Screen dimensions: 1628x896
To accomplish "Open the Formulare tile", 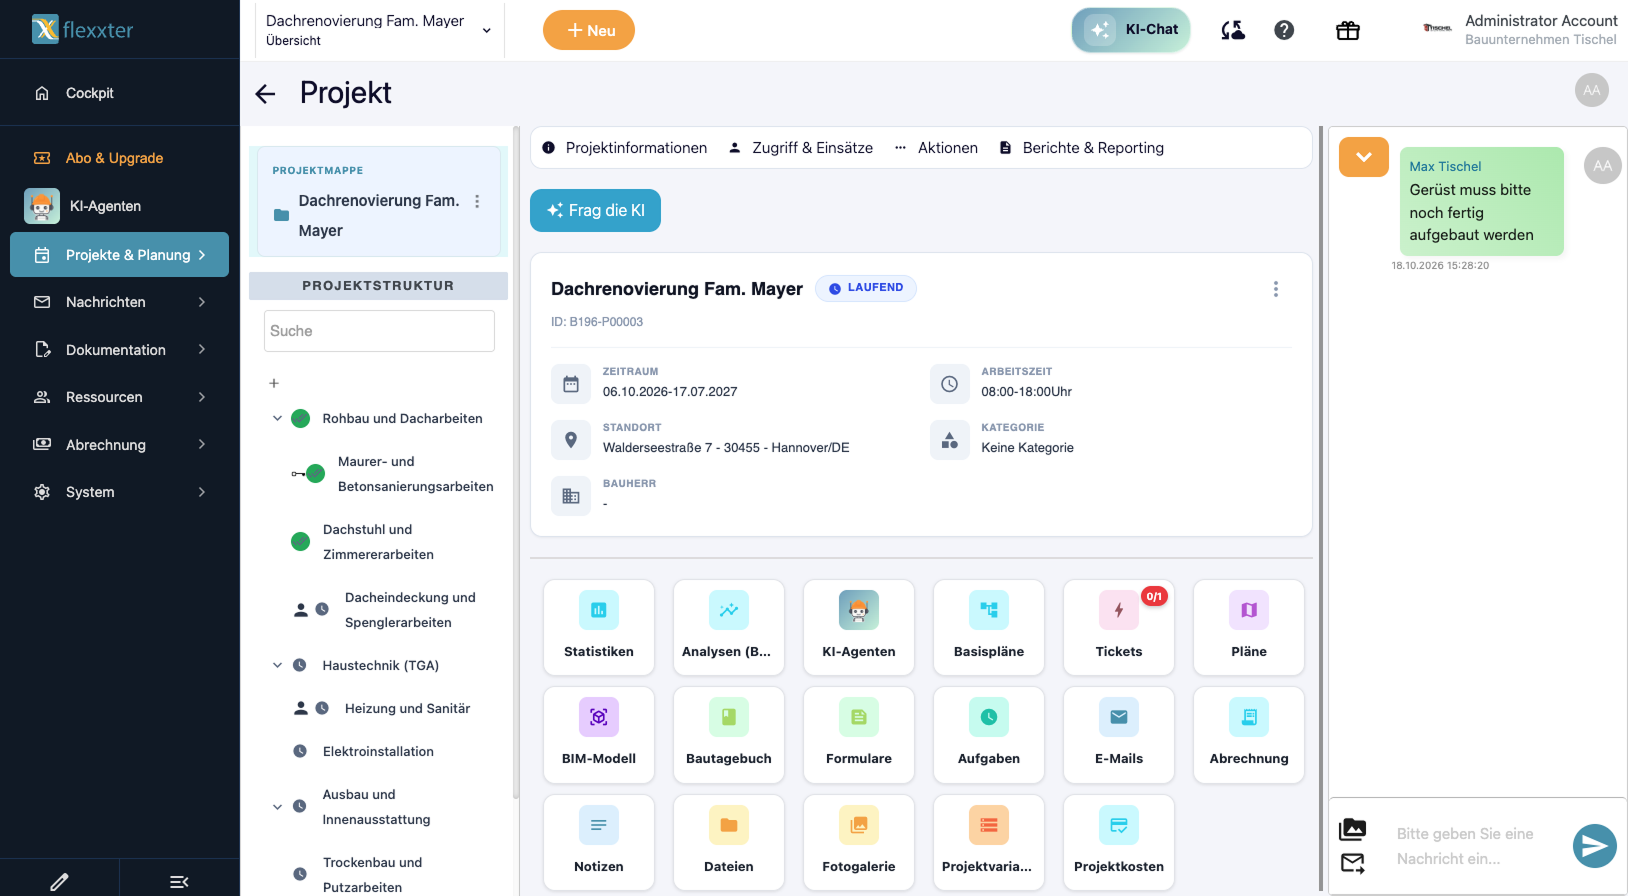I will [859, 734].
